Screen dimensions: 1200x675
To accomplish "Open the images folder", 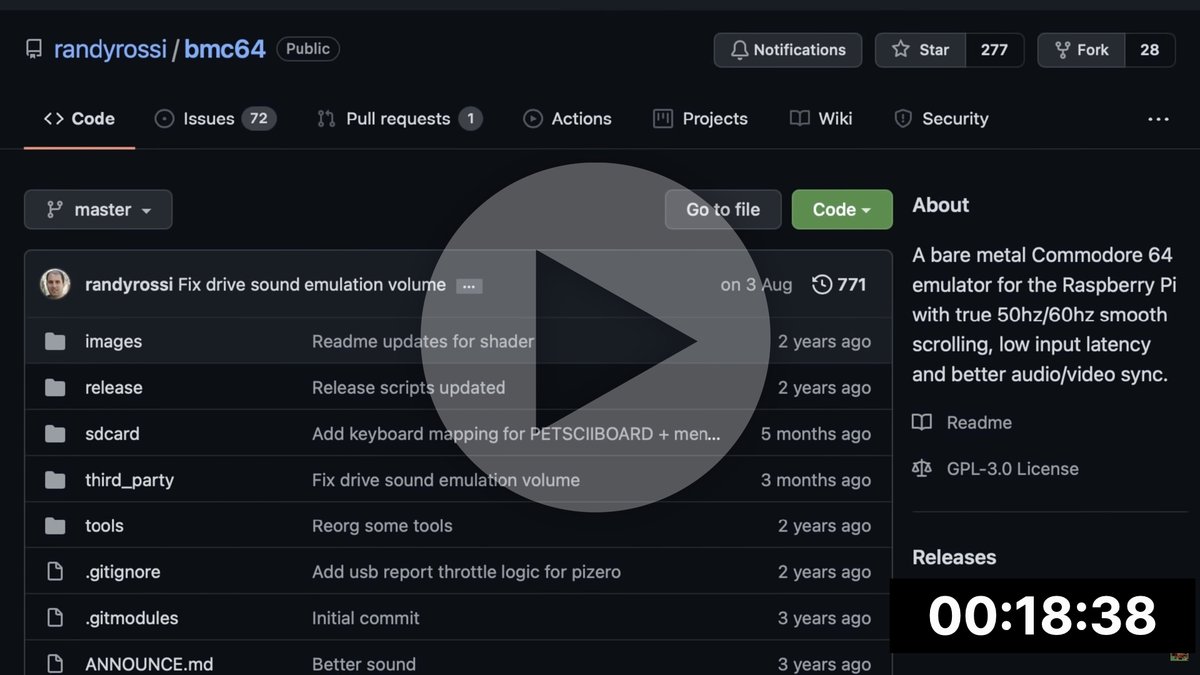I will tap(113, 341).
